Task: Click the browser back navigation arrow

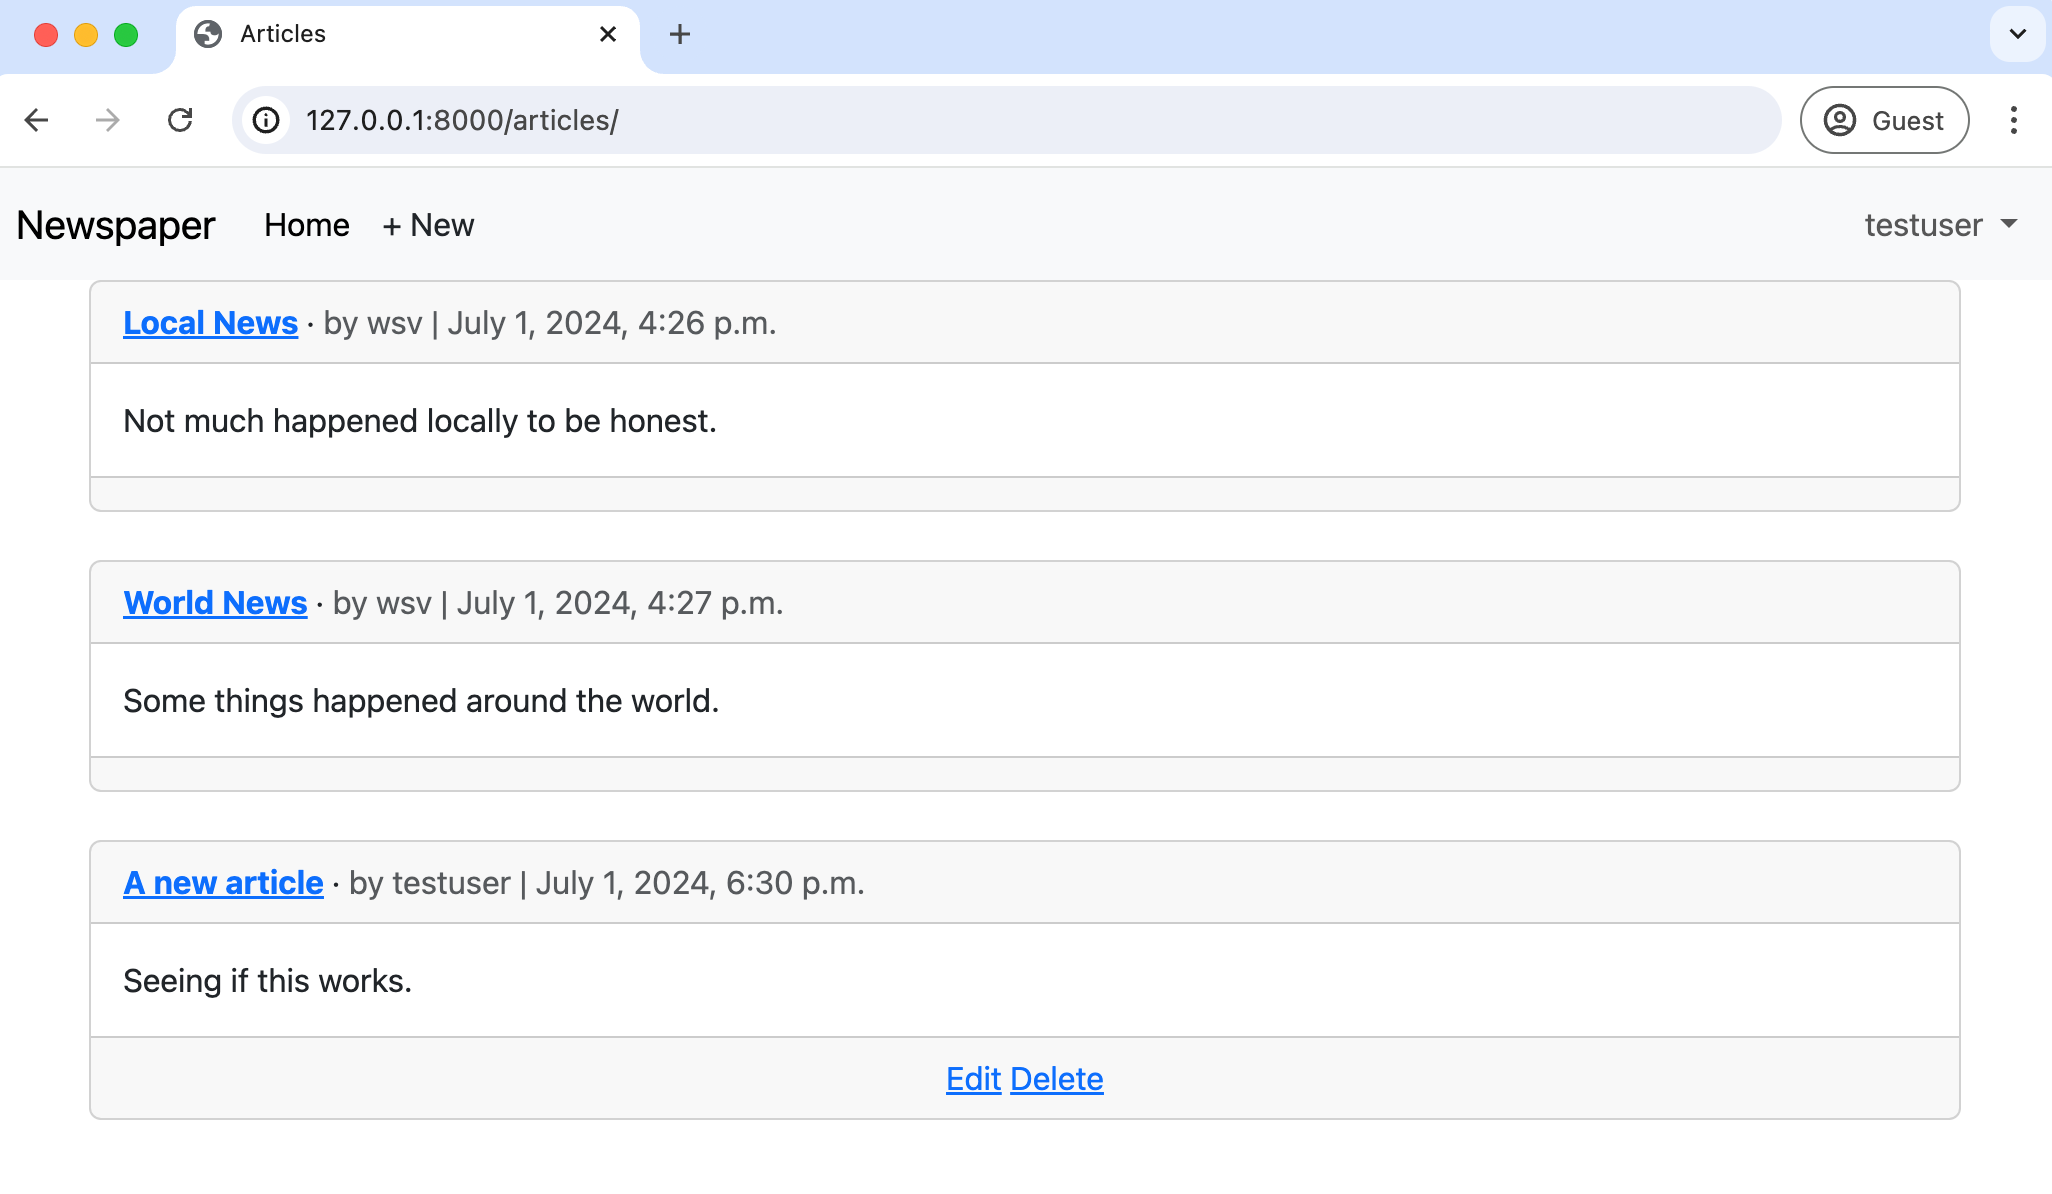Action: 38,121
